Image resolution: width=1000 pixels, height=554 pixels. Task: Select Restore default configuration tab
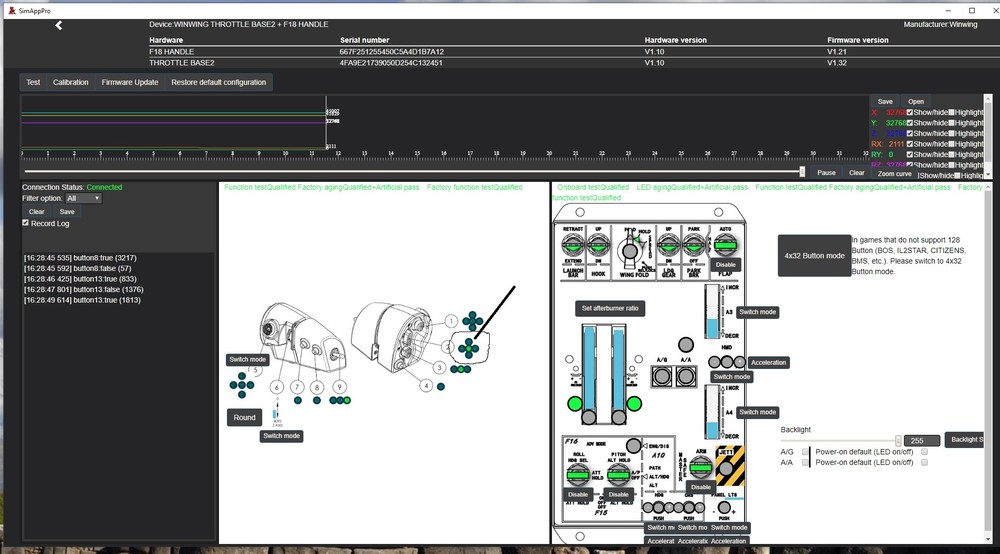(219, 82)
